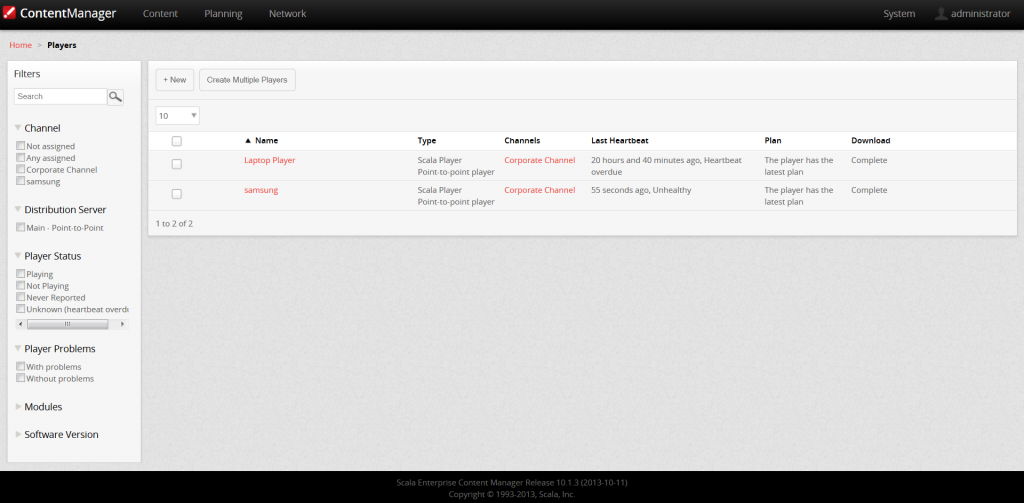Tick the Not assigned channel filter
This screenshot has height=503, width=1024.
point(21,146)
